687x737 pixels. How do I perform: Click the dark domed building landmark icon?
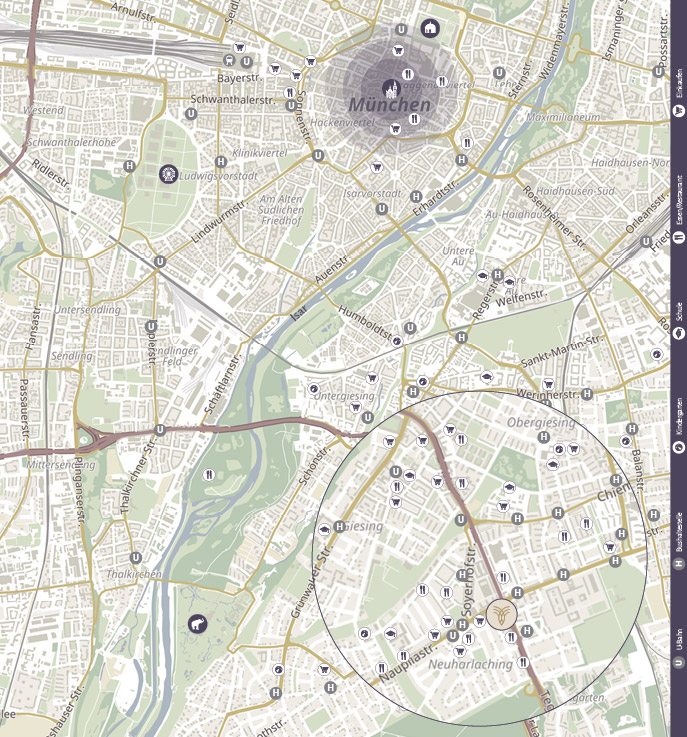pos(430,27)
